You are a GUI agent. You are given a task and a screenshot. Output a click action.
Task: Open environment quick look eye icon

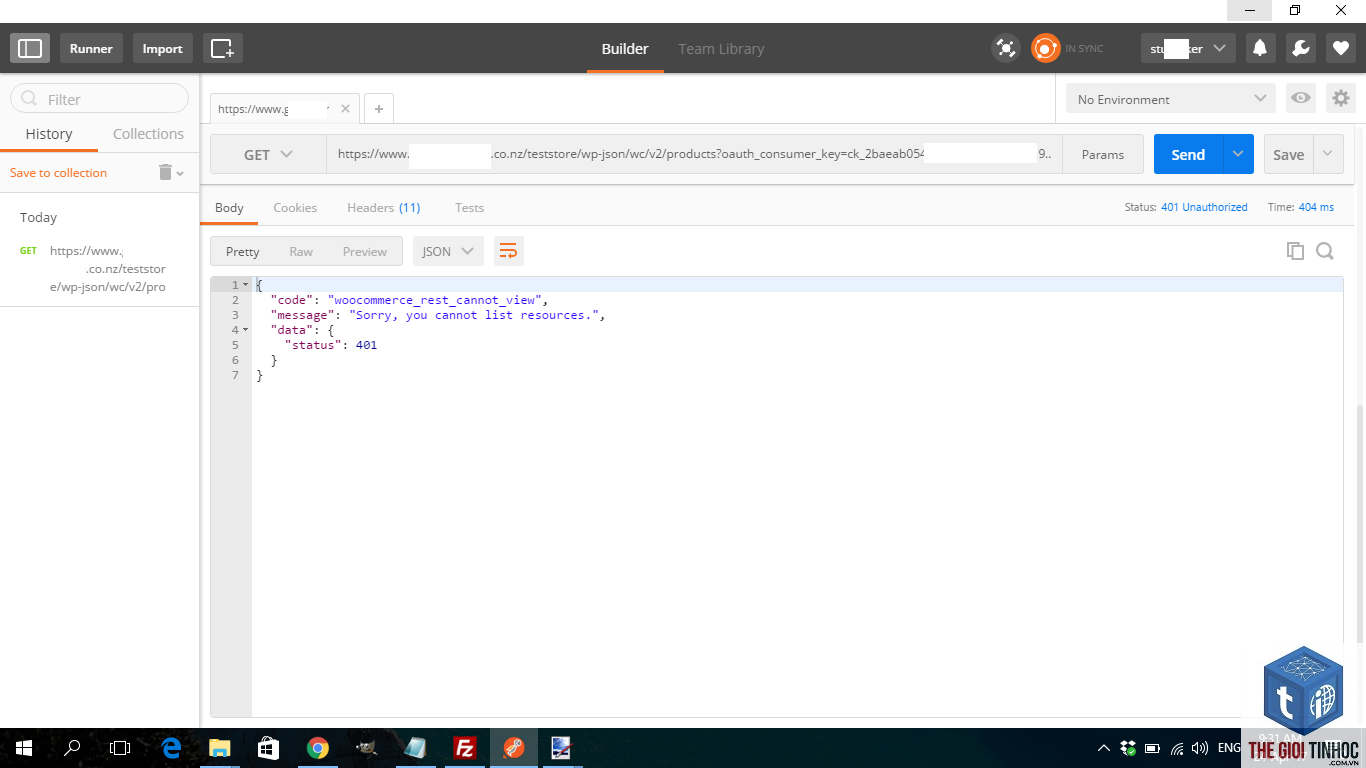[1300, 98]
